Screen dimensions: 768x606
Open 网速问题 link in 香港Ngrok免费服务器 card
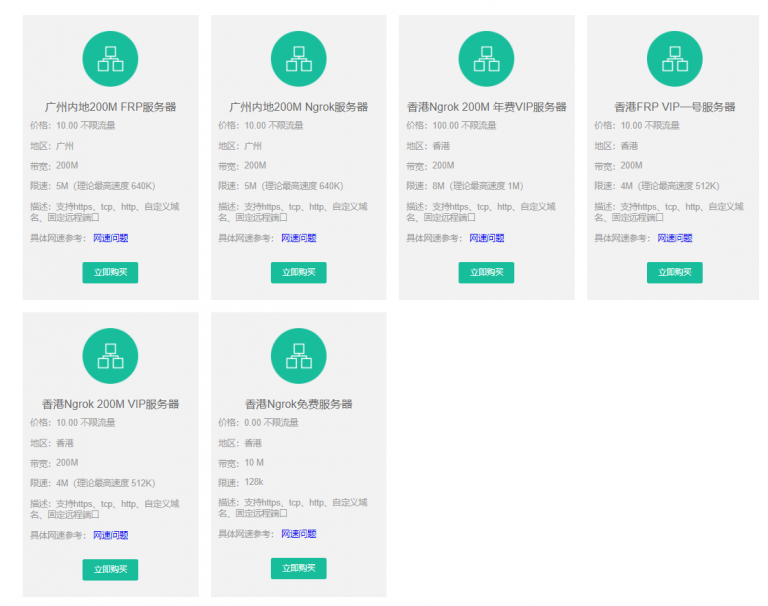[x=299, y=534]
